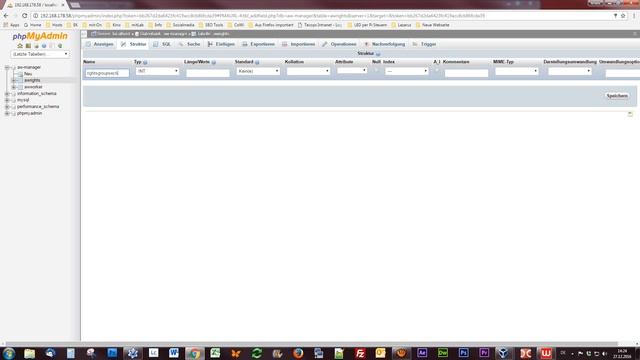Viewport: 640px width, 360px height.
Task: Click the Windows Start button
Action: (x=9, y=353)
